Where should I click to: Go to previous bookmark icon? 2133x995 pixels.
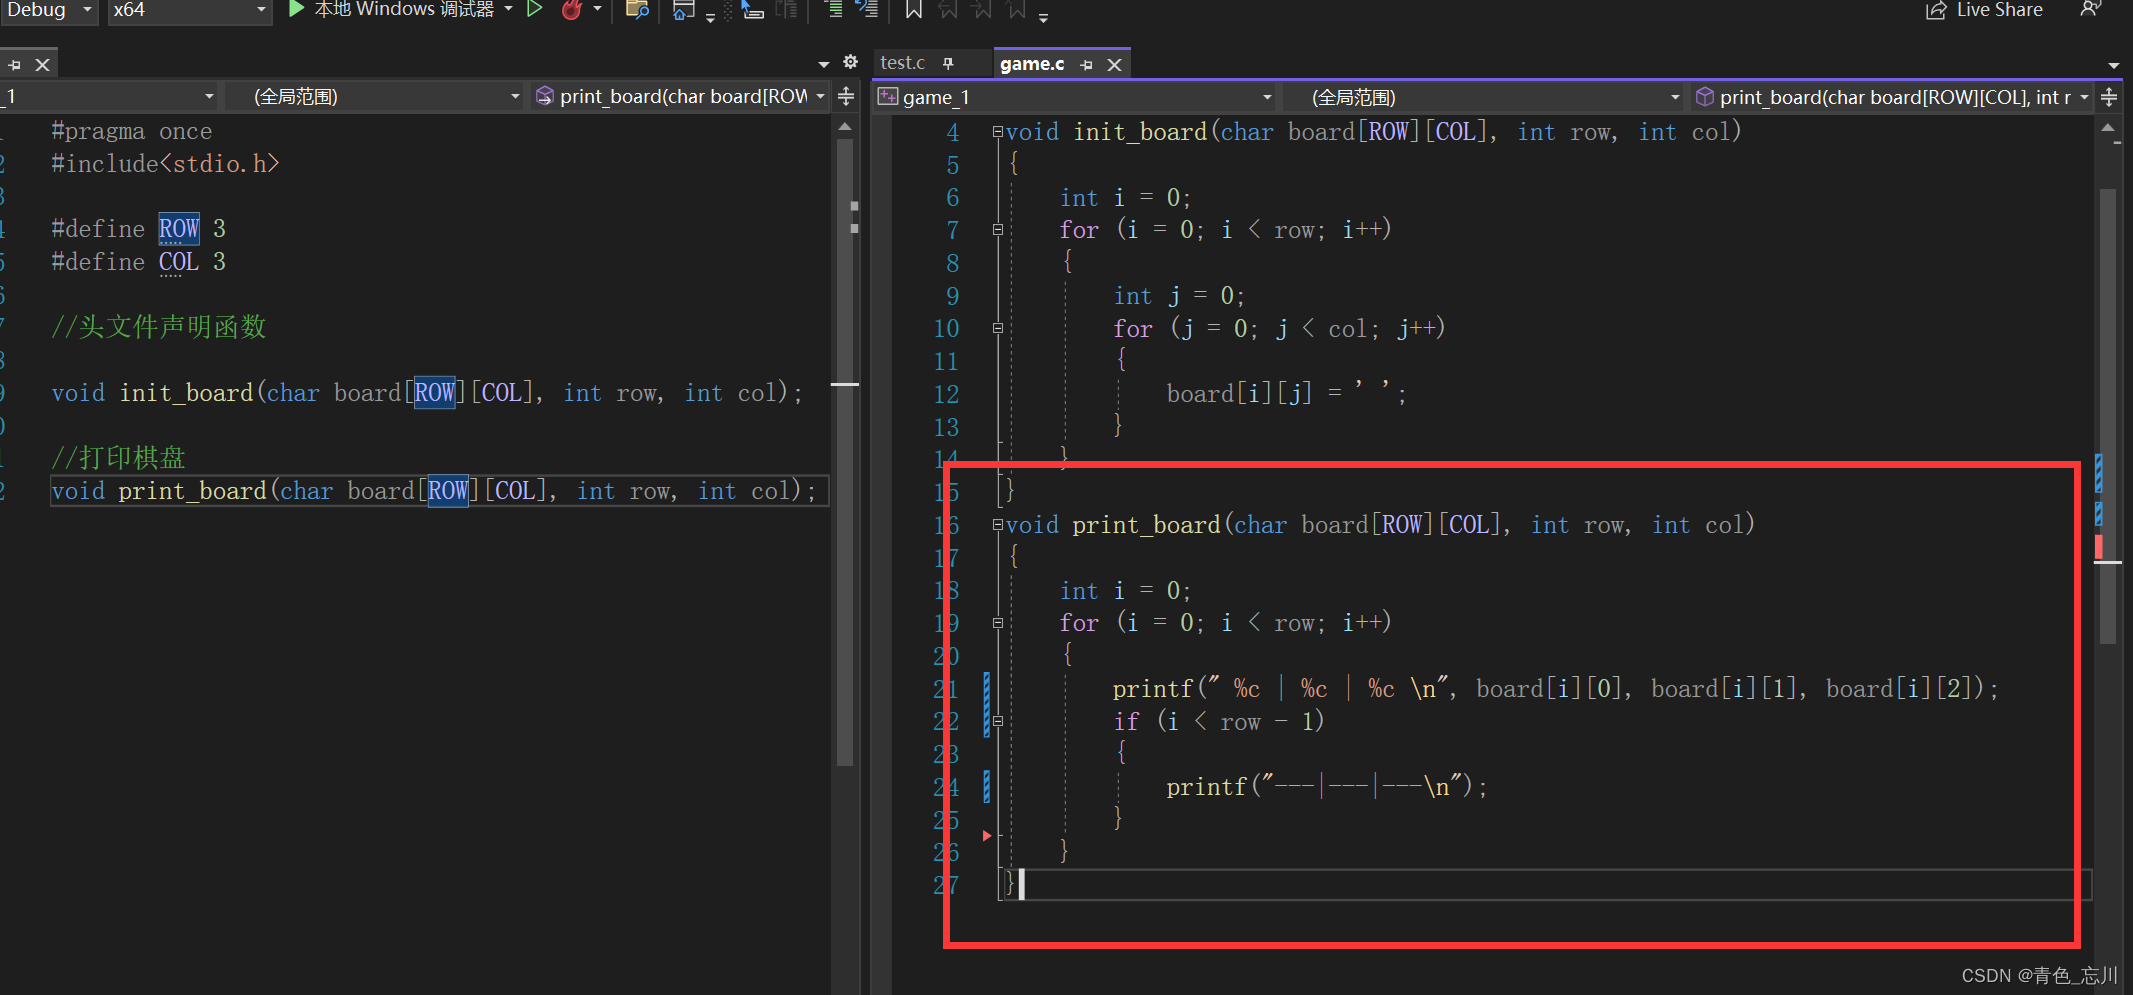click(948, 10)
